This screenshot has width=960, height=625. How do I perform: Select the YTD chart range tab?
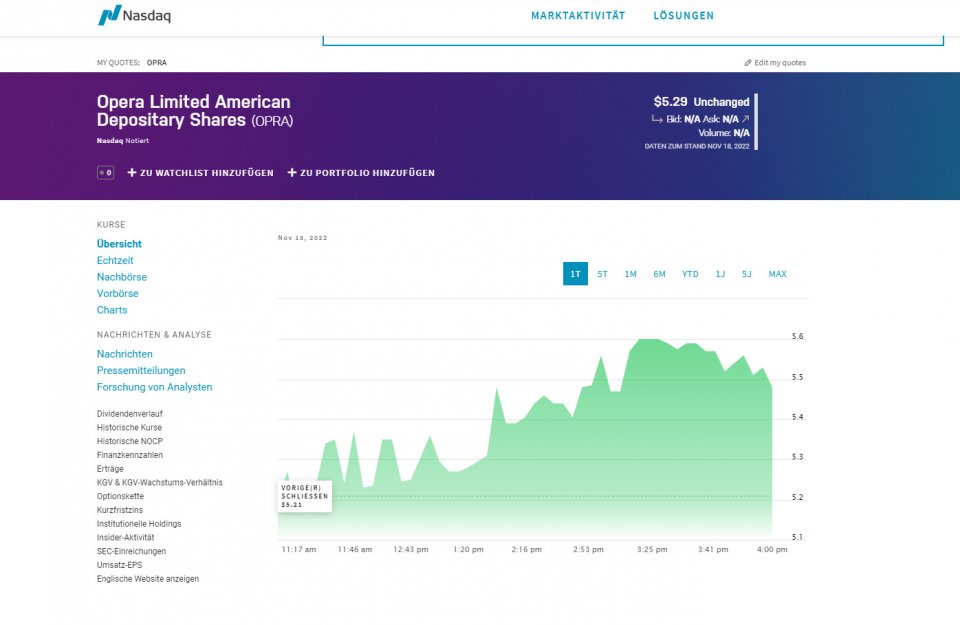(x=690, y=274)
